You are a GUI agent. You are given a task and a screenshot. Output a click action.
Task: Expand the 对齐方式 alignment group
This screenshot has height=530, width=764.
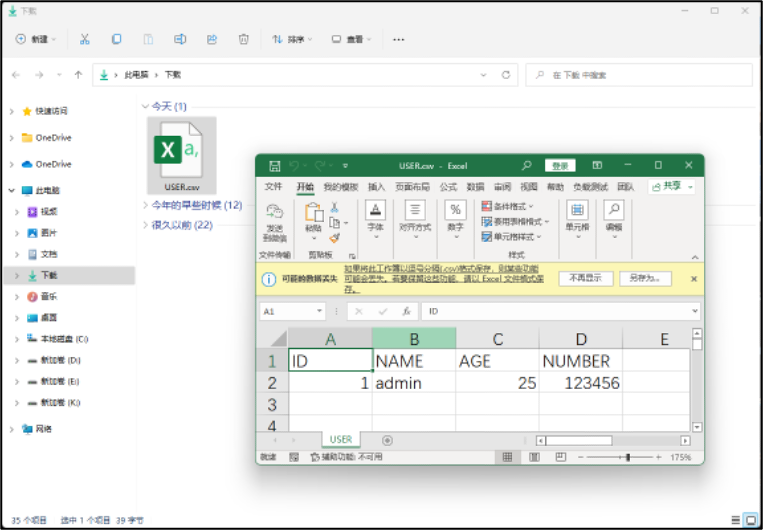415,219
